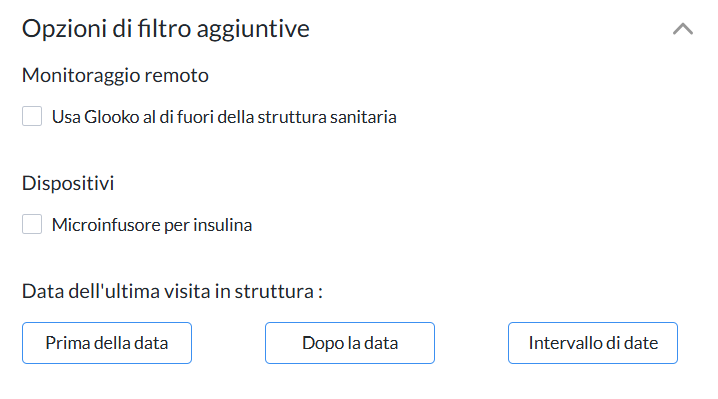The width and height of the screenshot is (718, 399).
Task: Select the Prima della data button
Action: coord(107,343)
